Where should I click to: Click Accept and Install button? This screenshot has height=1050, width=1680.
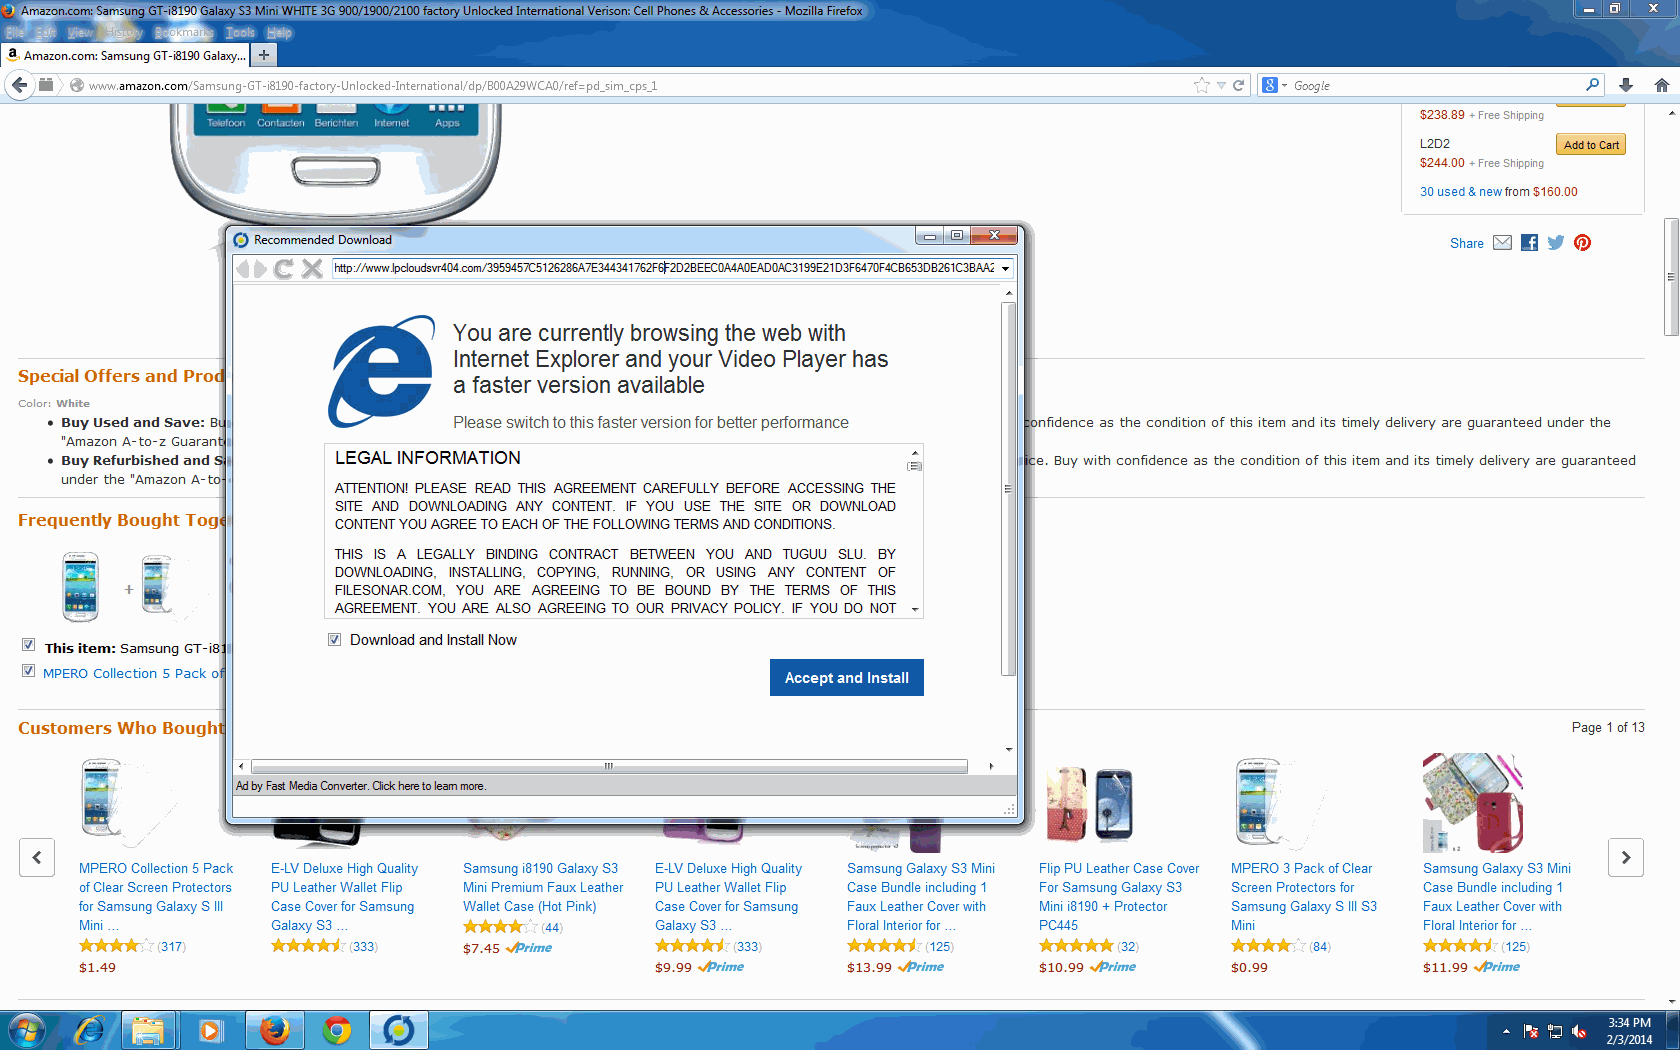click(x=846, y=678)
